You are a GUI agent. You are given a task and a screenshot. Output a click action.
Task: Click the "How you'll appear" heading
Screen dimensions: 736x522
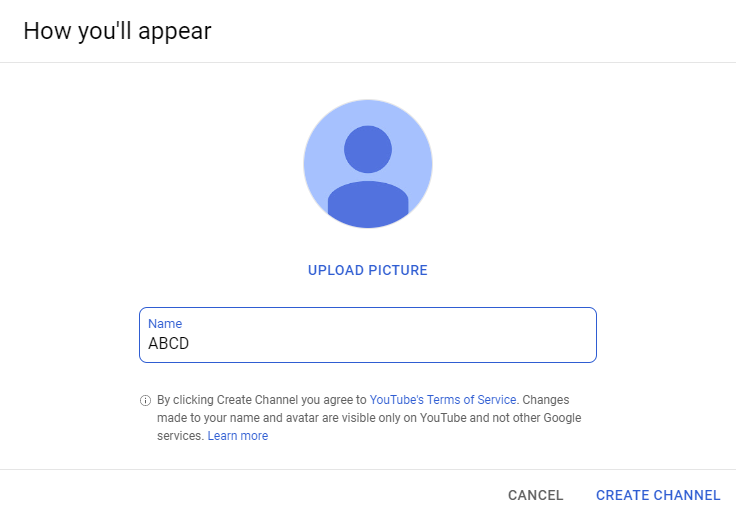pos(117,31)
